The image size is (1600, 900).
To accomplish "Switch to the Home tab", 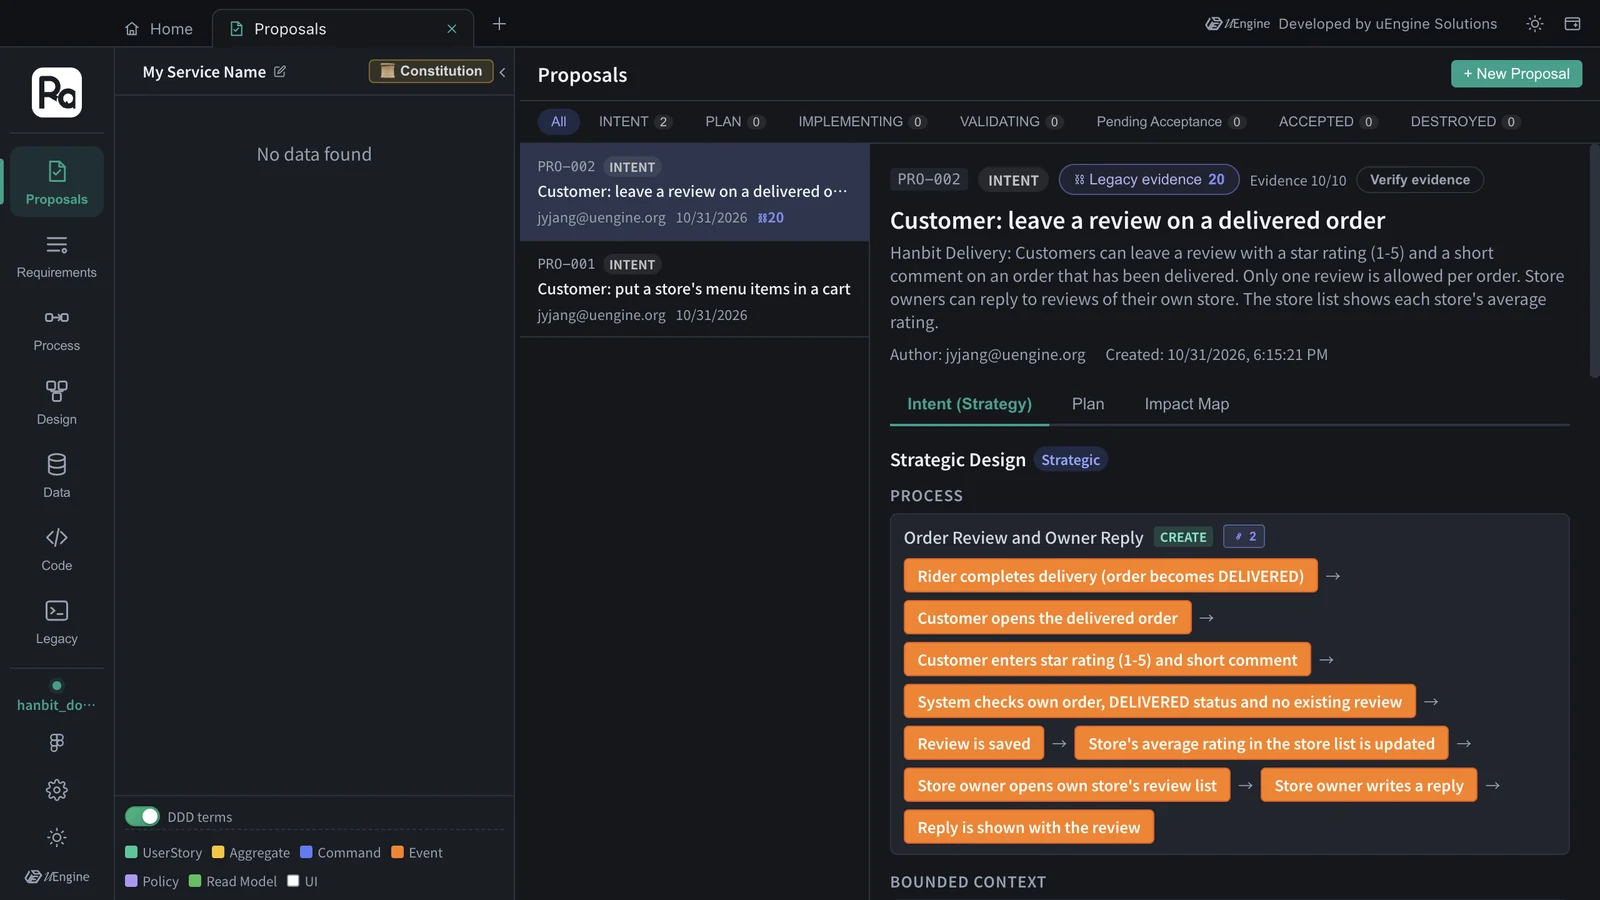I will pyautogui.click(x=159, y=29).
